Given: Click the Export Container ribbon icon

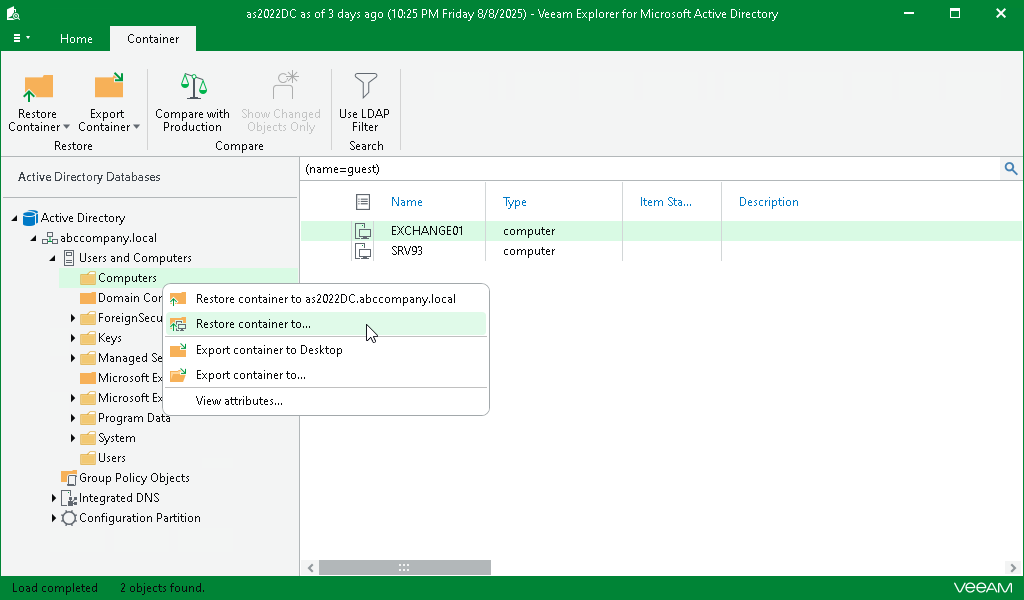Looking at the screenshot, I should pos(108,86).
